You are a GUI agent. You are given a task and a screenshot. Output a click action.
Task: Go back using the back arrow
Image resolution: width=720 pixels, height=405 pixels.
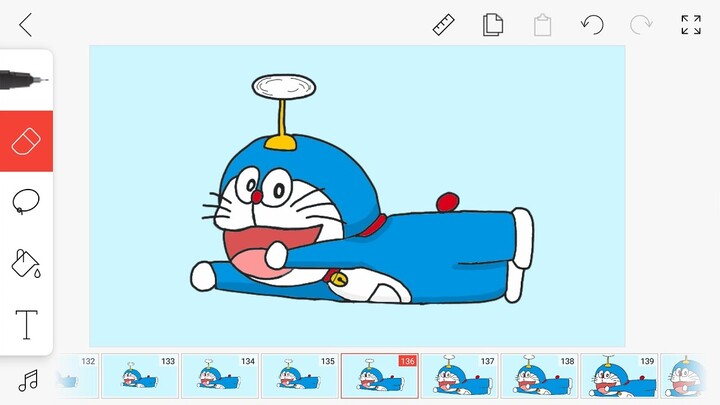click(26, 25)
